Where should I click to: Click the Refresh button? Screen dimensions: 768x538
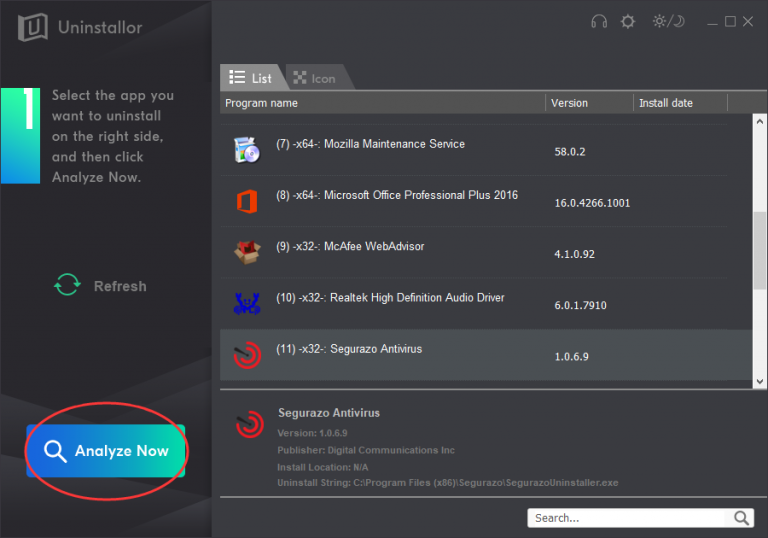coord(100,286)
